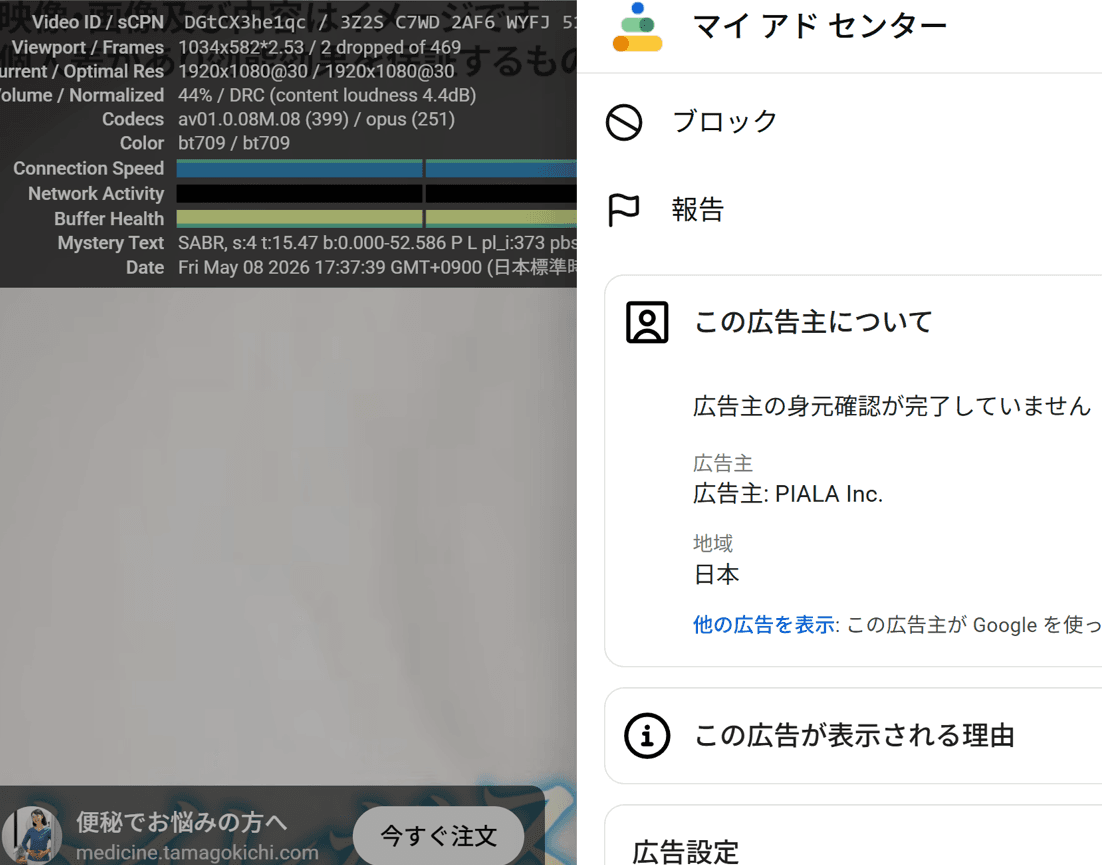Click the info icon beside この広告が表示される理由
Image resolution: width=1102 pixels, height=865 pixels.
click(x=647, y=736)
